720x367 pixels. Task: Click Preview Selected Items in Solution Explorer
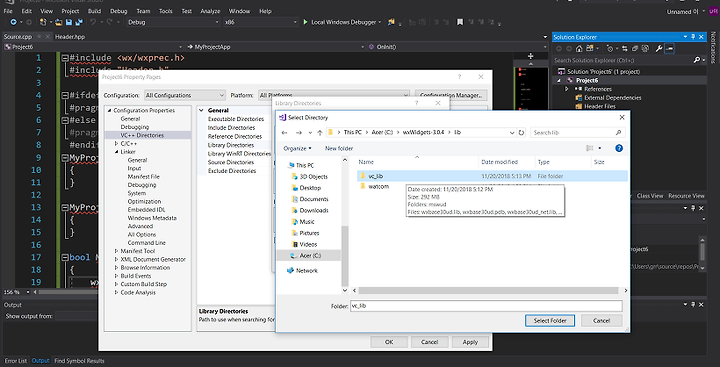tap(669, 49)
